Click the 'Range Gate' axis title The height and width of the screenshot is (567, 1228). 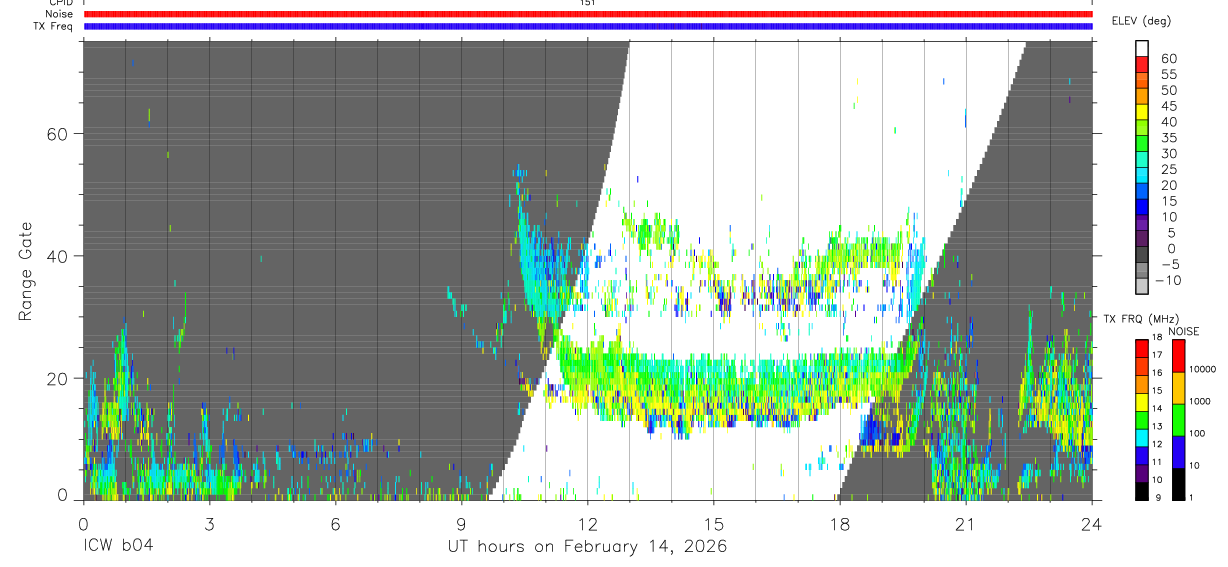pyautogui.click(x=26, y=271)
